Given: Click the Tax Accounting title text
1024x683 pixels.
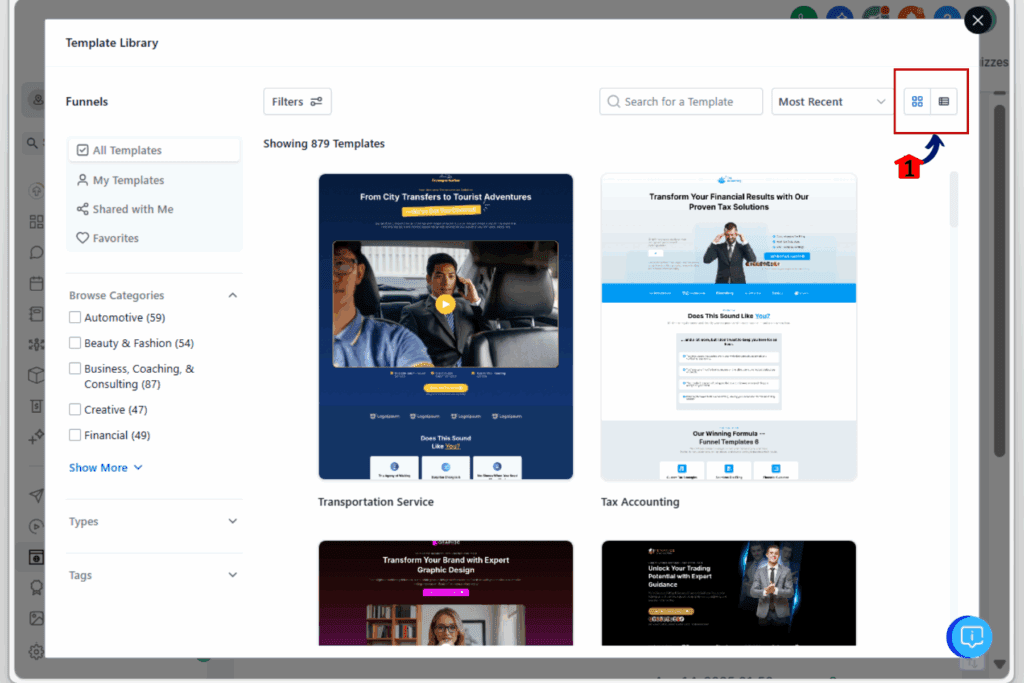Looking at the screenshot, I should (640, 501).
